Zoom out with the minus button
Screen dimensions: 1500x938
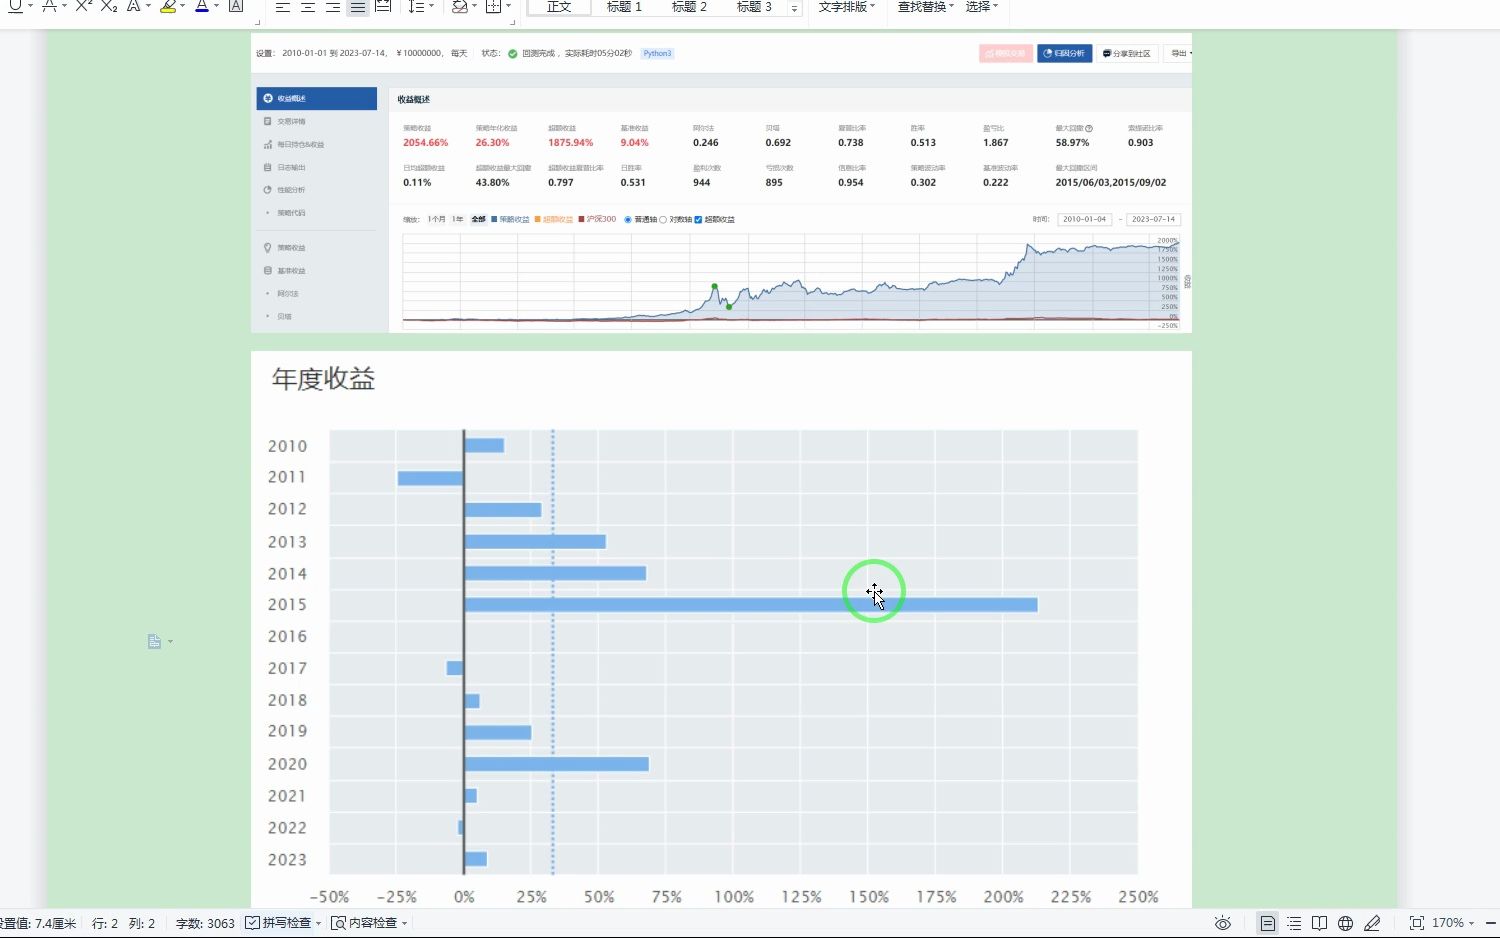[1491, 923]
